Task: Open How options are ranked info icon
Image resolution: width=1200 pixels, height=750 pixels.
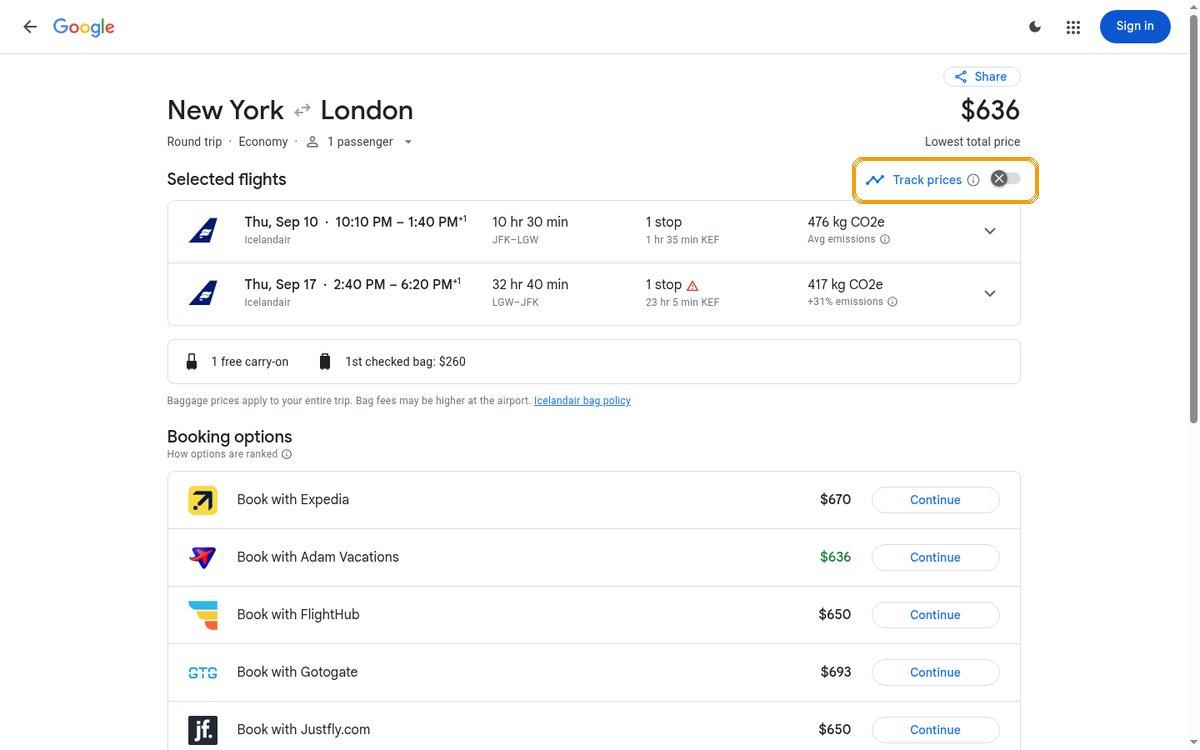Action: point(287,454)
